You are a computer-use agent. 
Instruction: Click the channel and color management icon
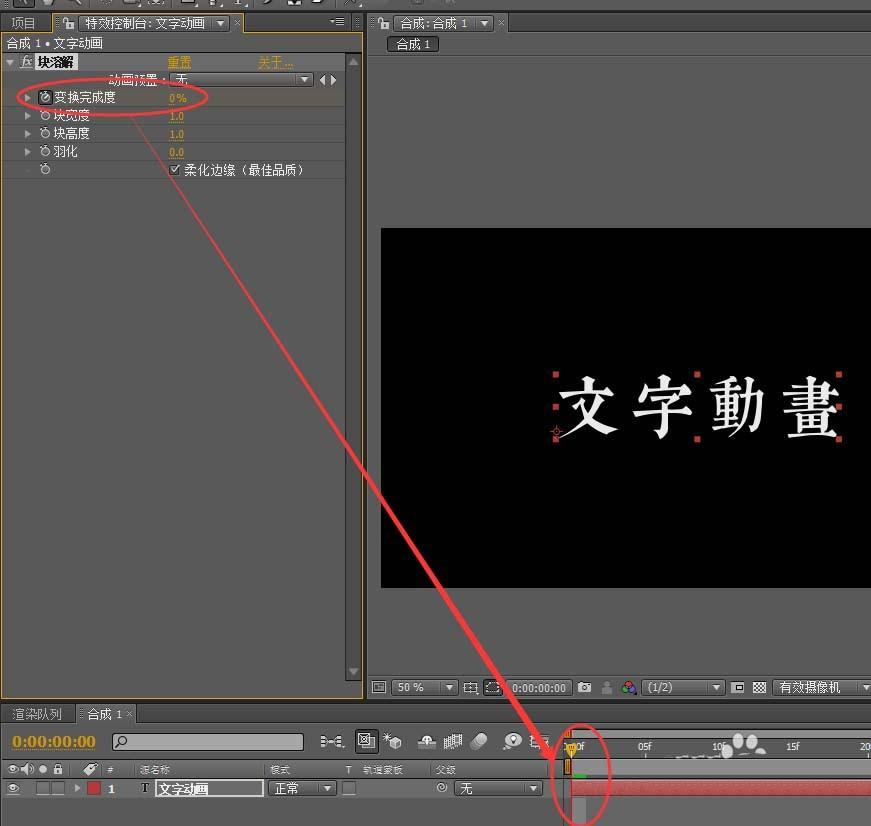(626, 687)
